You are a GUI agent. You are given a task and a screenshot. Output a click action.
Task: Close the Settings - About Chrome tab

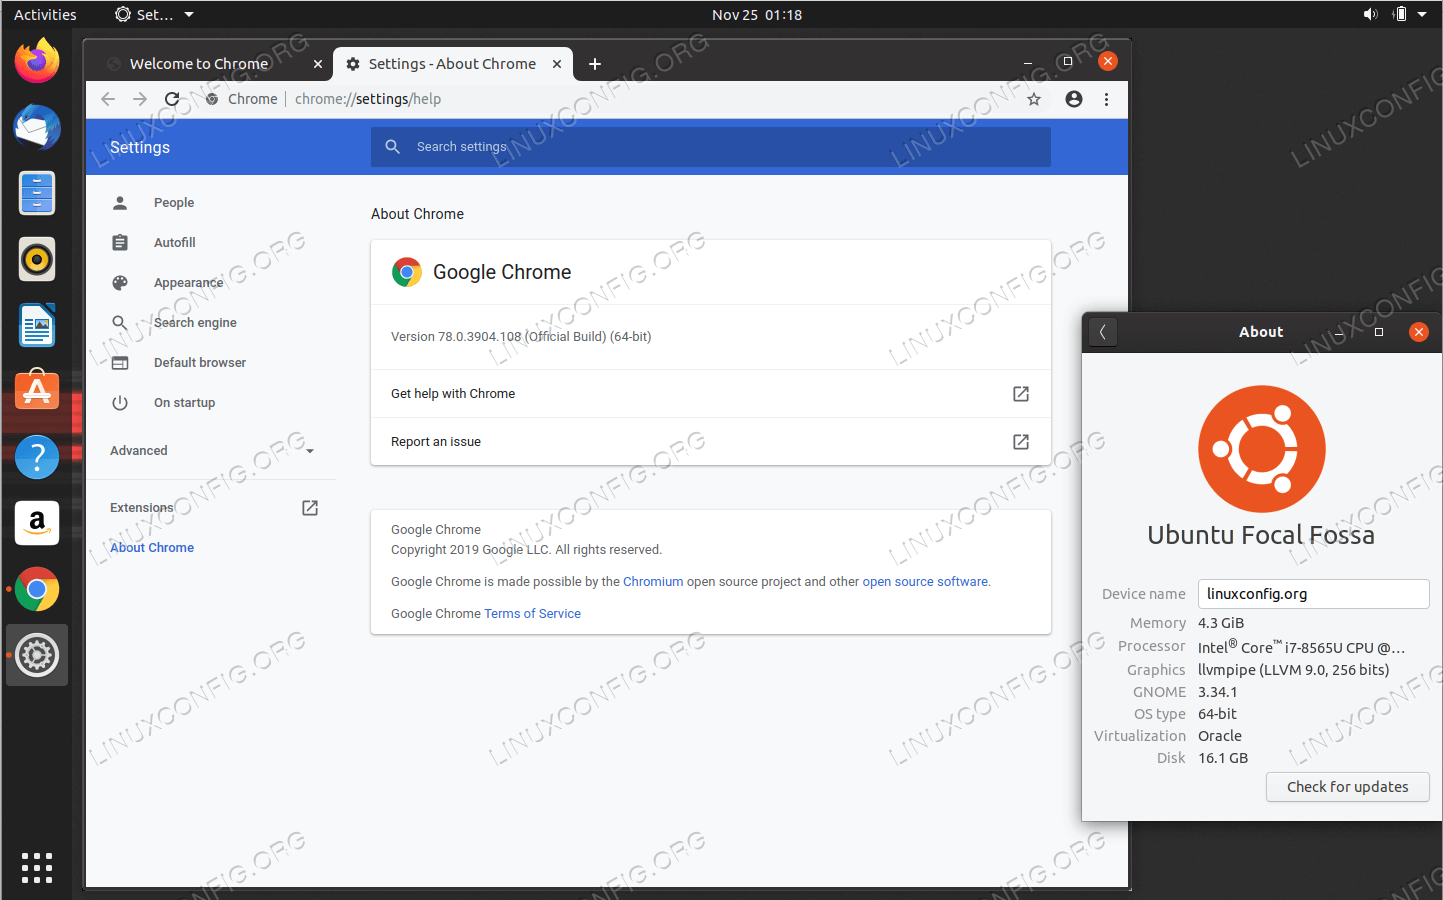coord(557,64)
